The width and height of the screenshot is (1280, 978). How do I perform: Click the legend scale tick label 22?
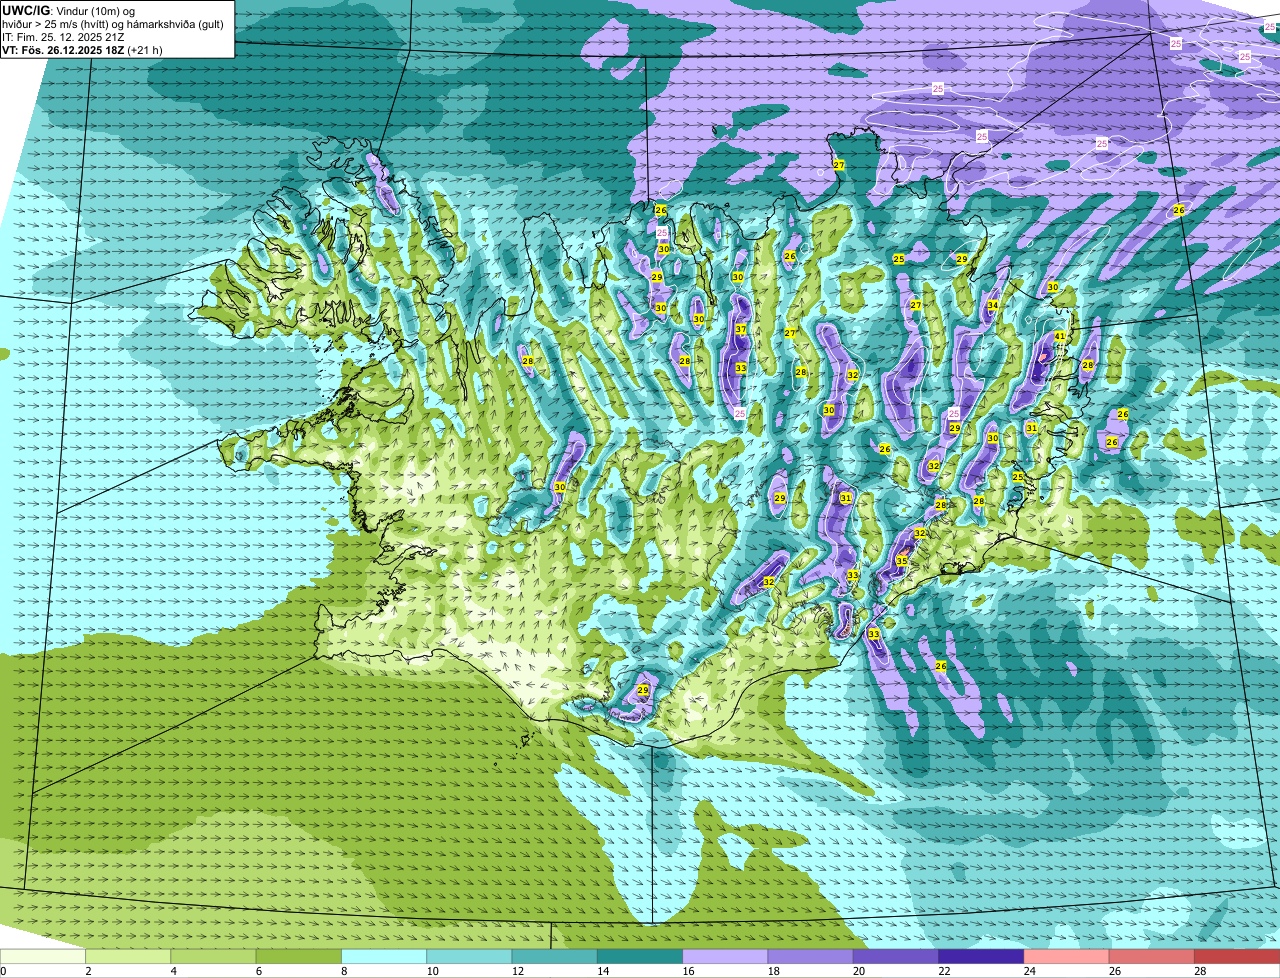click(x=944, y=971)
